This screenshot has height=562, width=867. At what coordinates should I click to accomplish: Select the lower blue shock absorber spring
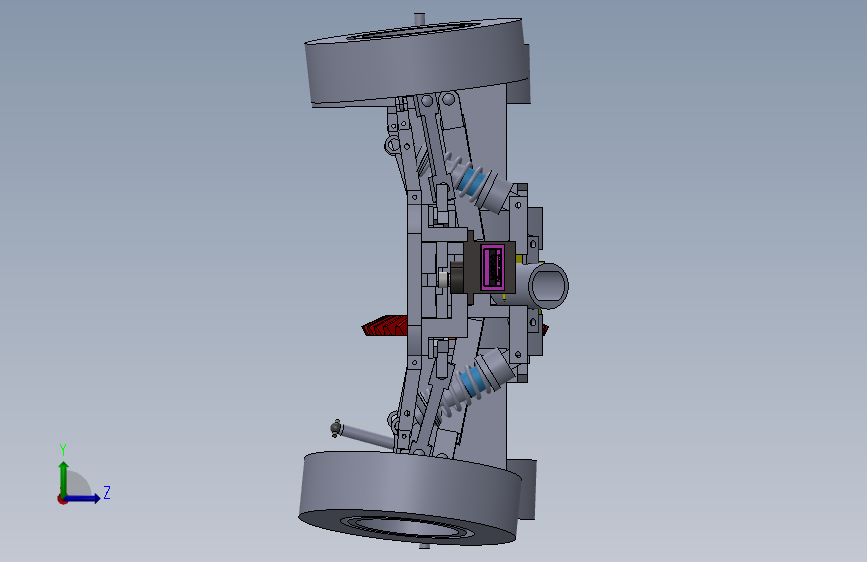[474, 380]
